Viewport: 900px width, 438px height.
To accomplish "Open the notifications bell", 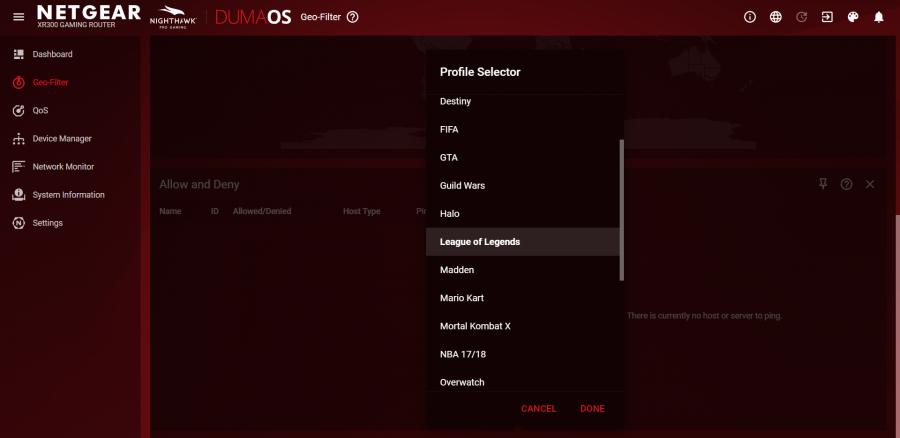I will coord(879,17).
